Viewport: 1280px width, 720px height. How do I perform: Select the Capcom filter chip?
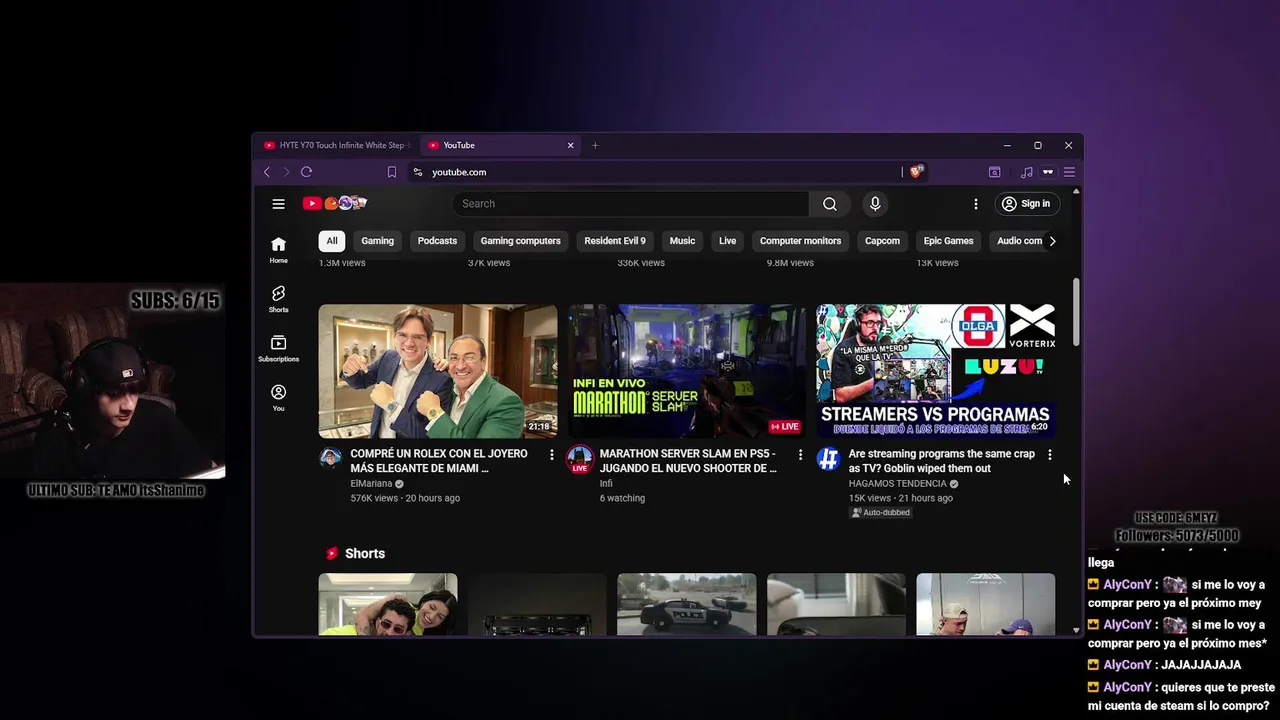coord(882,241)
